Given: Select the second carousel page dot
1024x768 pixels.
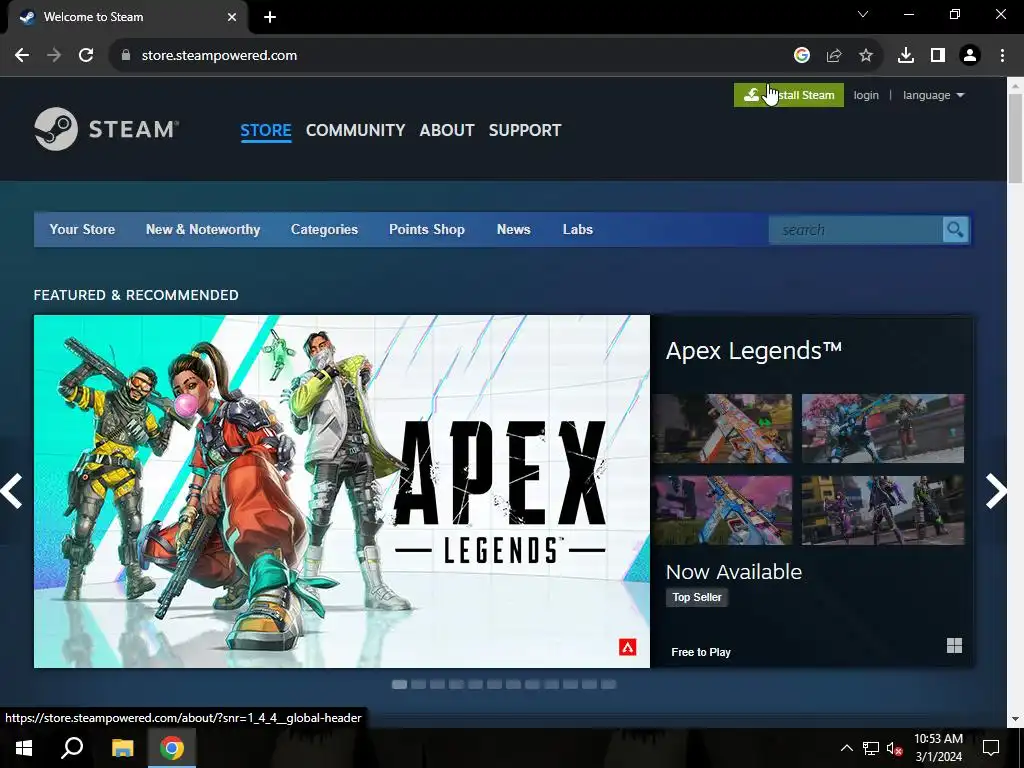Looking at the screenshot, I should pyautogui.click(x=419, y=684).
